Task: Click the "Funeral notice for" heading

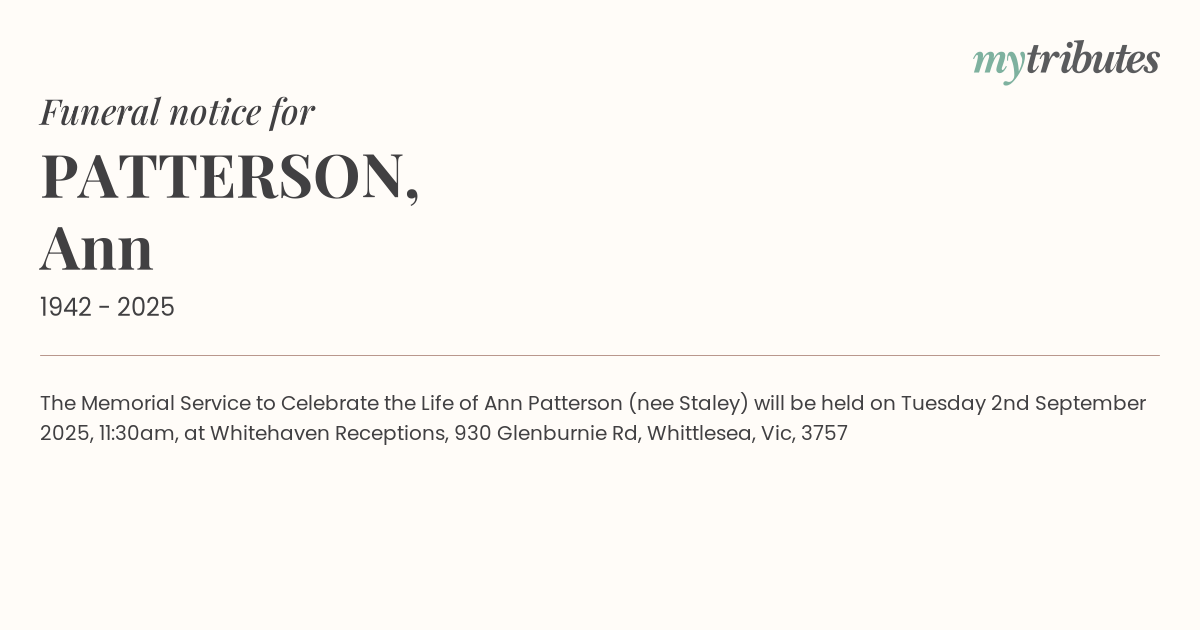Action: [177, 112]
